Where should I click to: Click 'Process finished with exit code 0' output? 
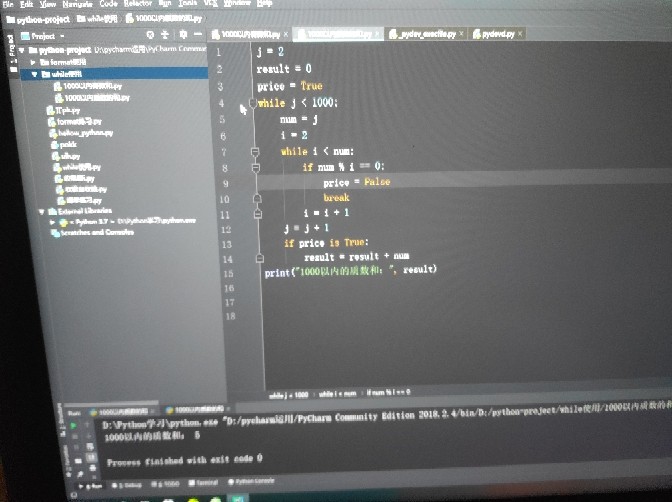[x=185, y=461]
